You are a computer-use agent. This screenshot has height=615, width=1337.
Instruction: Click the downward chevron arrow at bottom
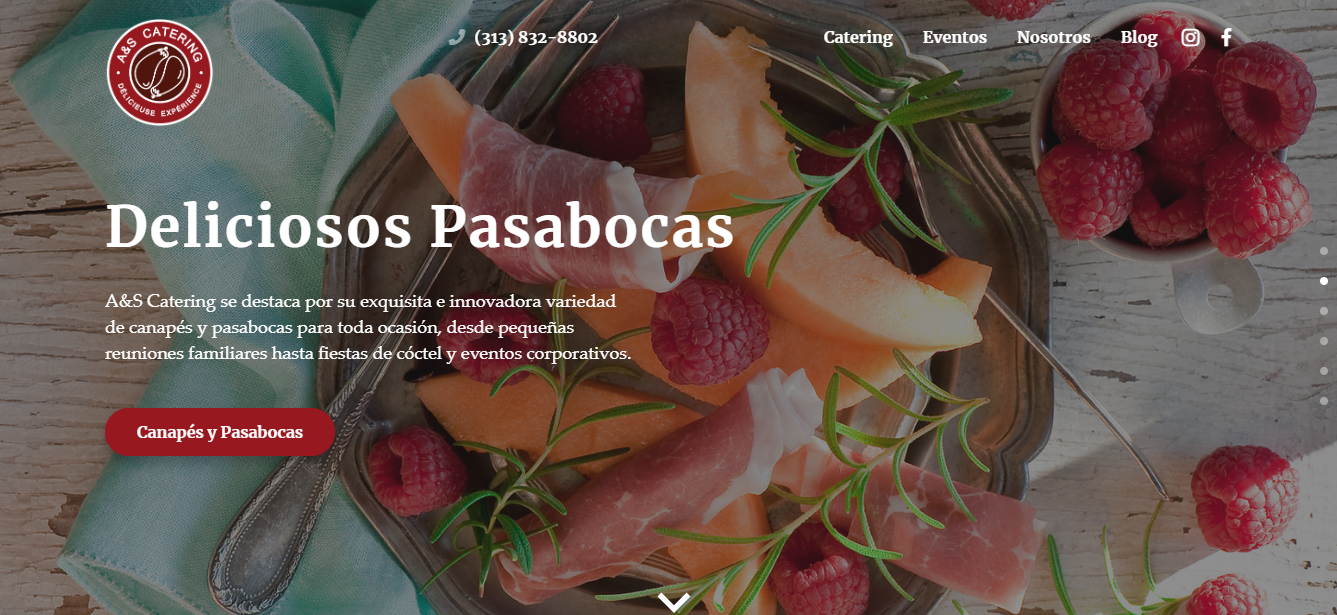click(x=675, y=602)
